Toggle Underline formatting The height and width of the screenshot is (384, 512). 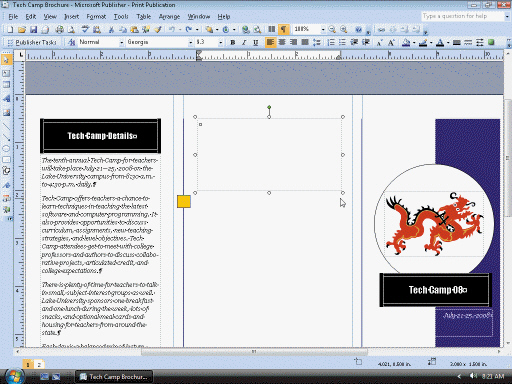tap(255, 42)
